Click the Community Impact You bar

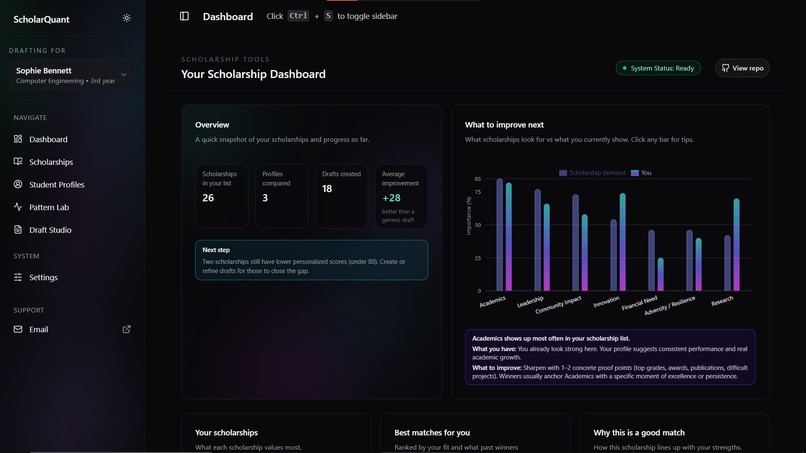pyautogui.click(x=584, y=252)
